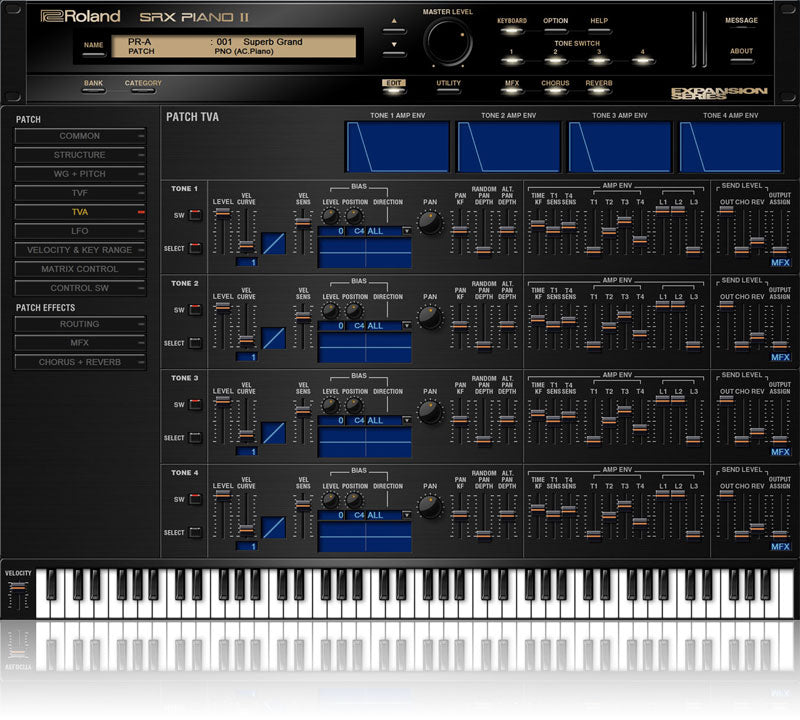
Task: Click Tone 1 bias position knob
Action: tap(354, 216)
